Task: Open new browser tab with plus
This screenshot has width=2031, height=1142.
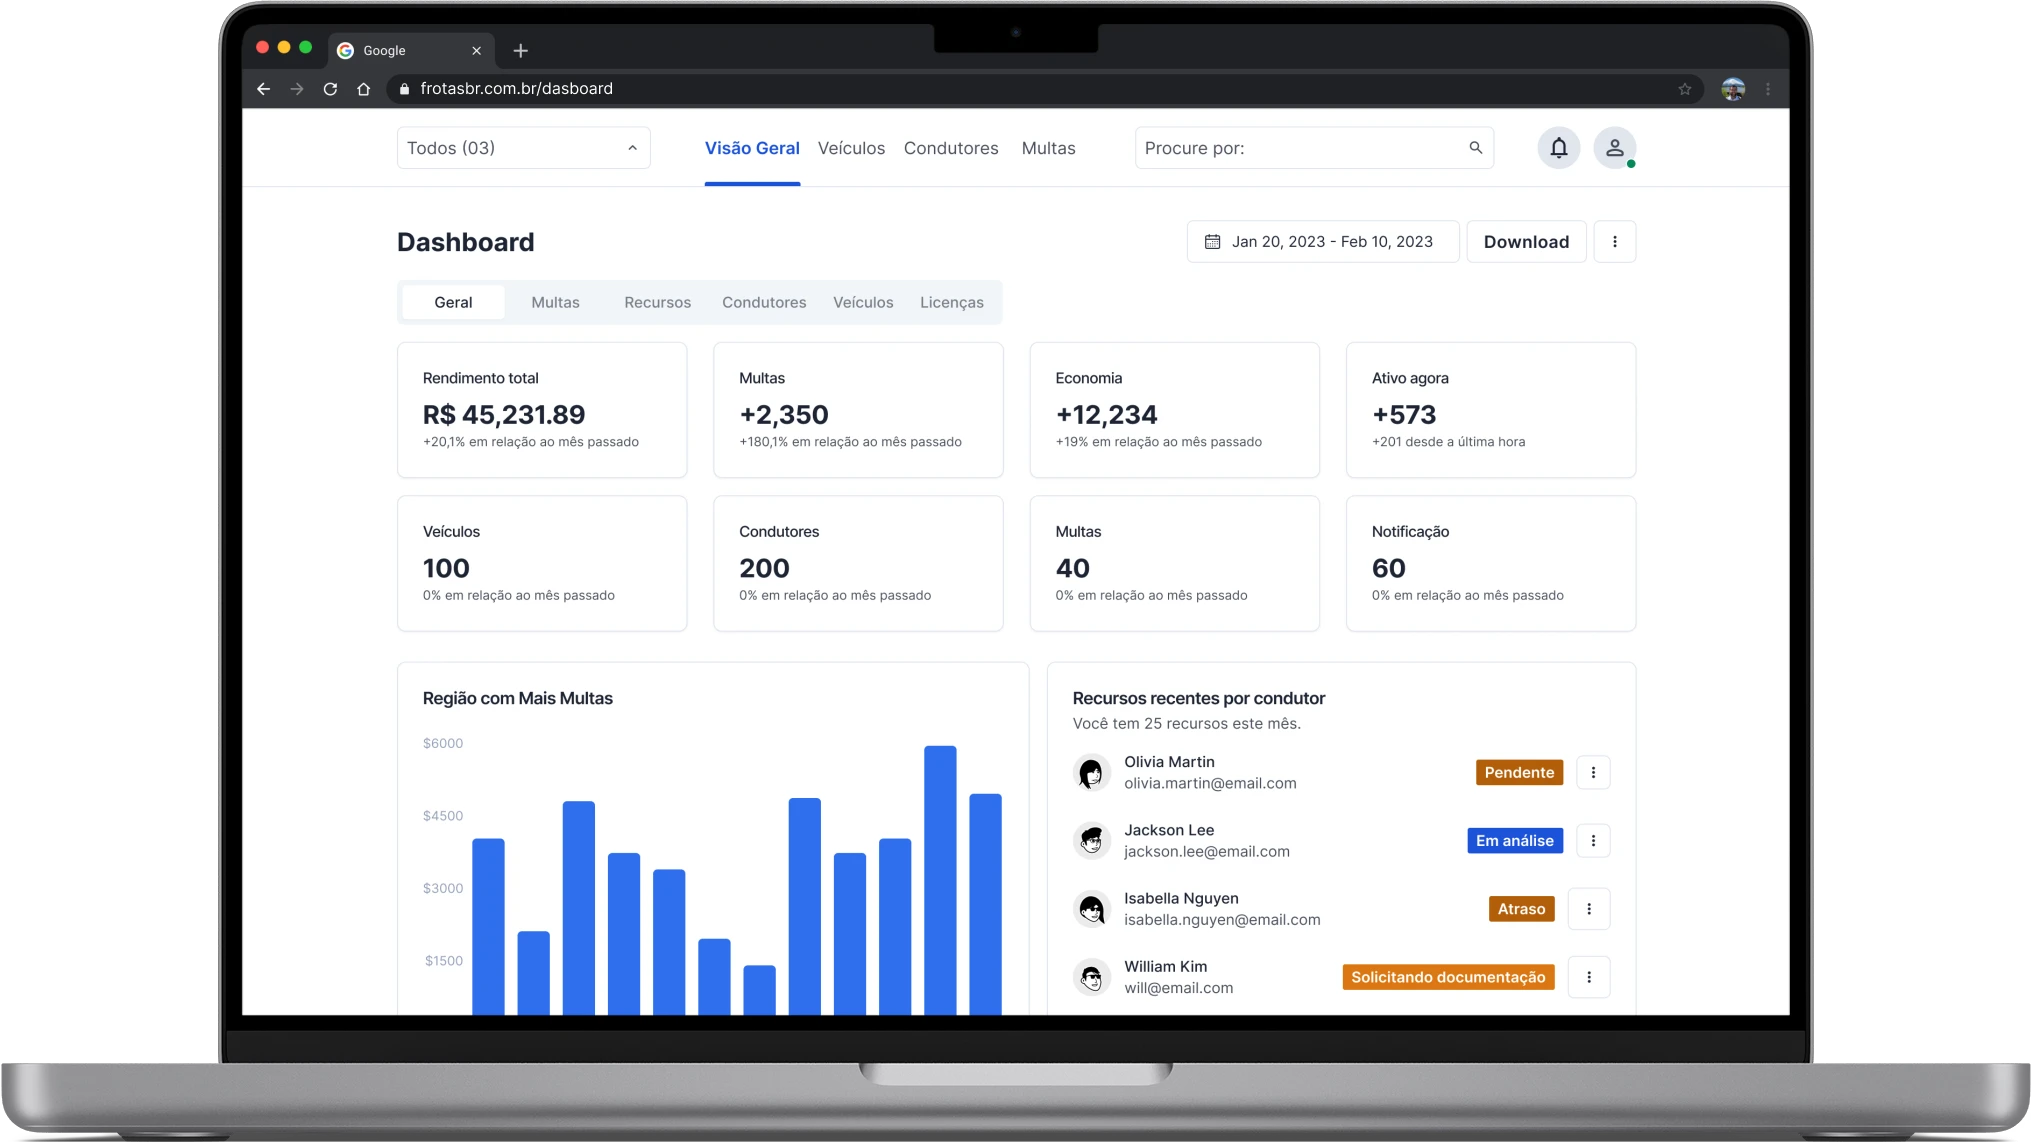Action: coord(520,51)
